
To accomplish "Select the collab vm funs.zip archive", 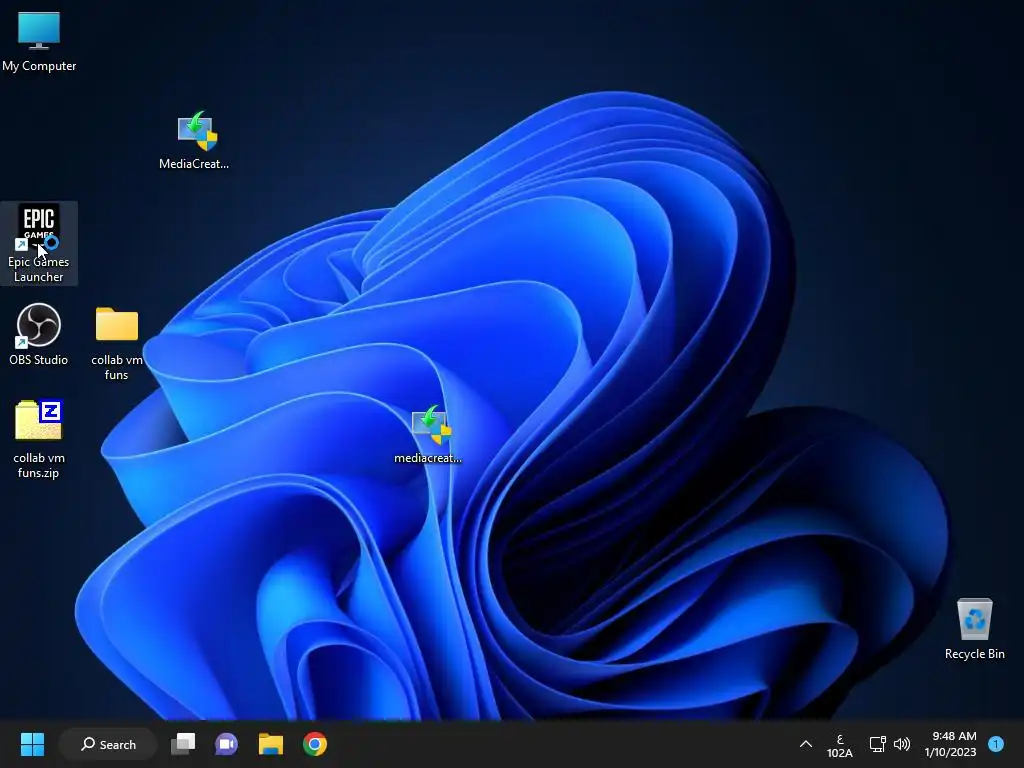I will coord(39,439).
